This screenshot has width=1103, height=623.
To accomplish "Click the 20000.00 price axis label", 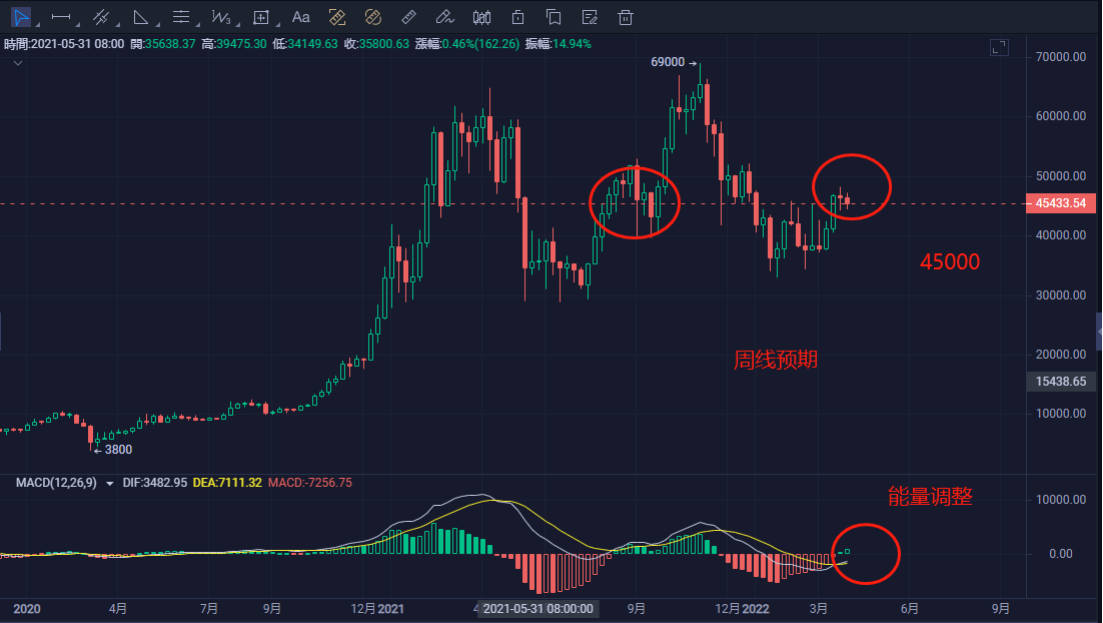I will [x=1061, y=354].
